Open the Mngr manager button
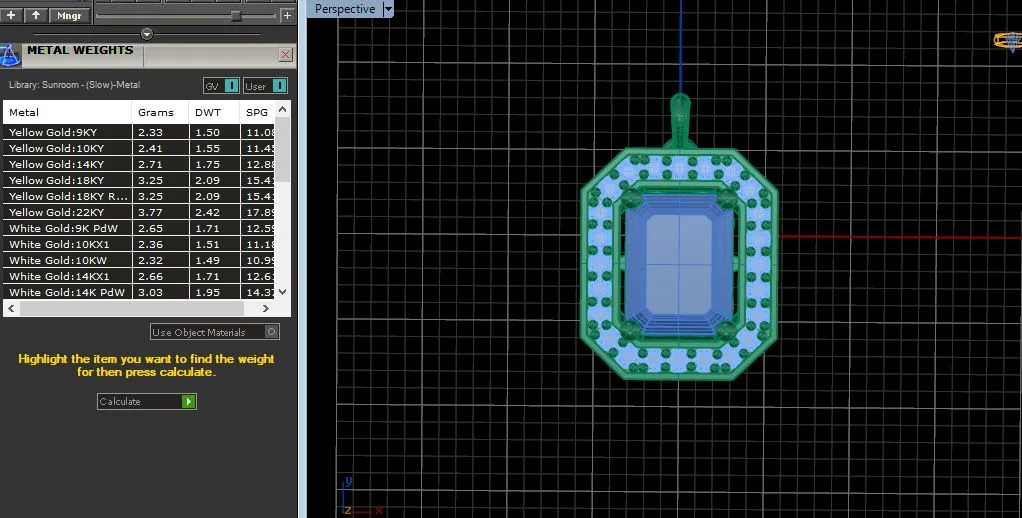The image size is (1022, 518). [69, 15]
